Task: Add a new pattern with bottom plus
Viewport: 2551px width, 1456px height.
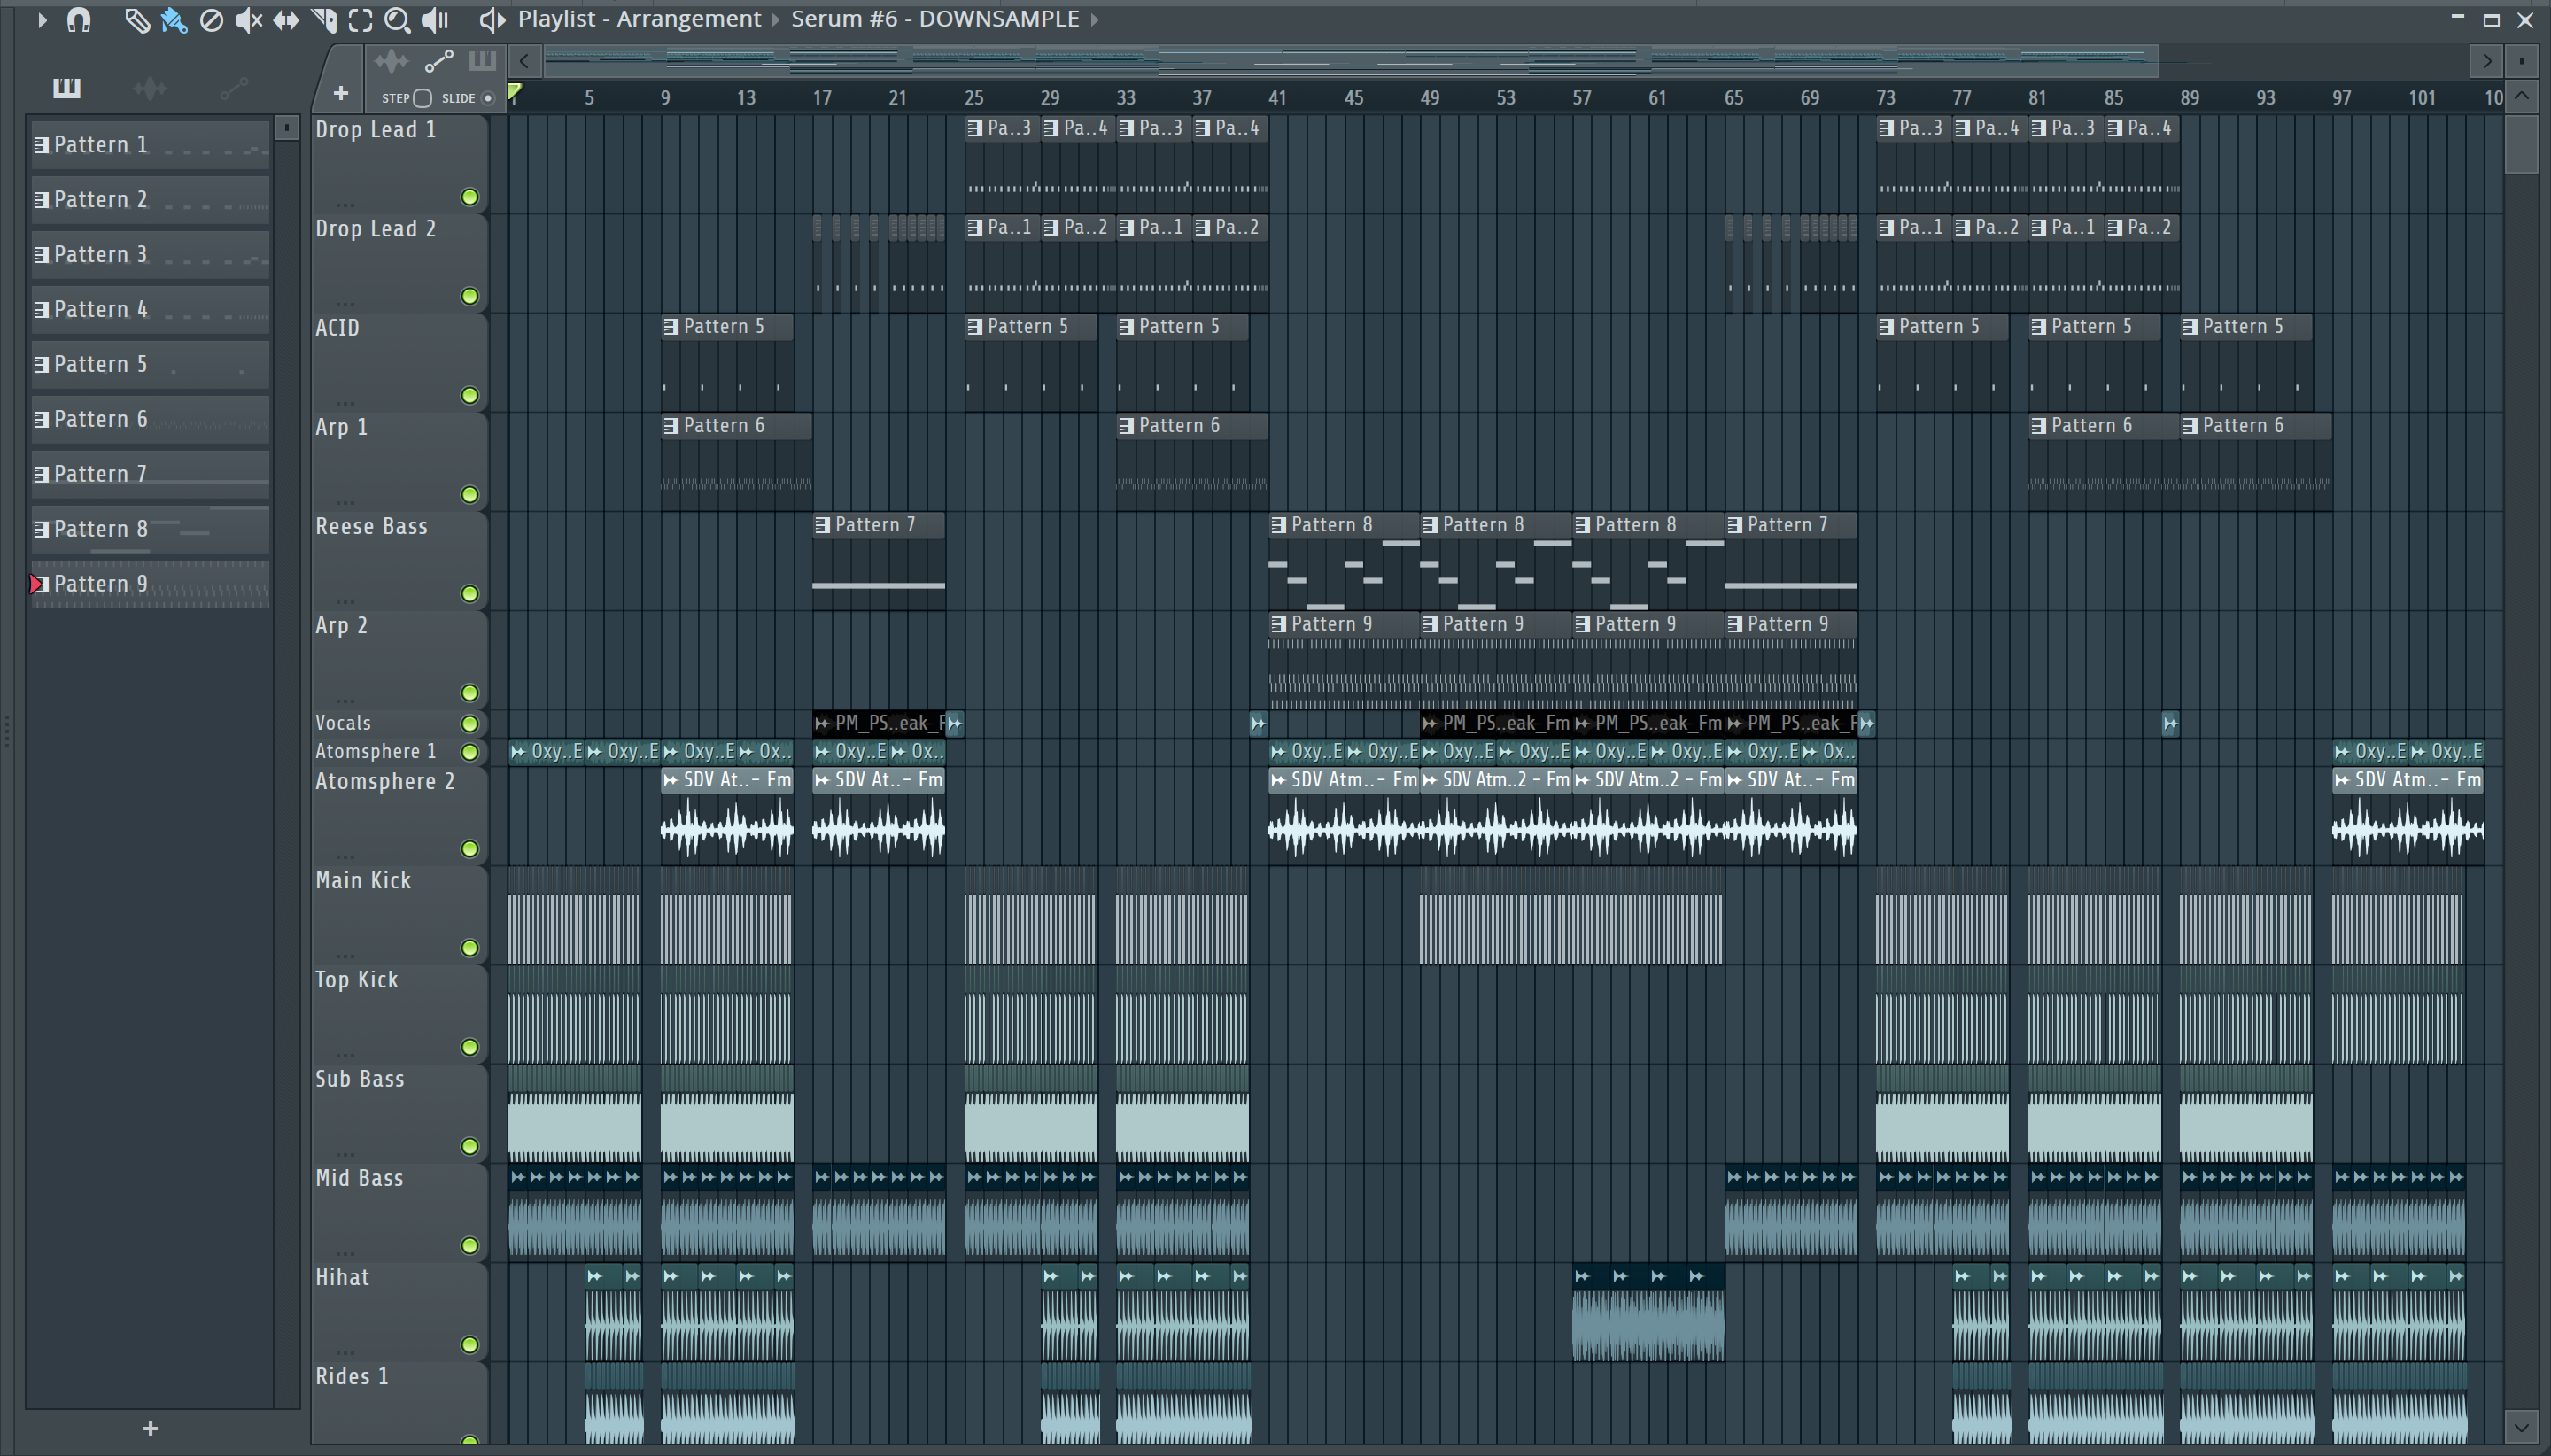Action: coord(150,1428)
